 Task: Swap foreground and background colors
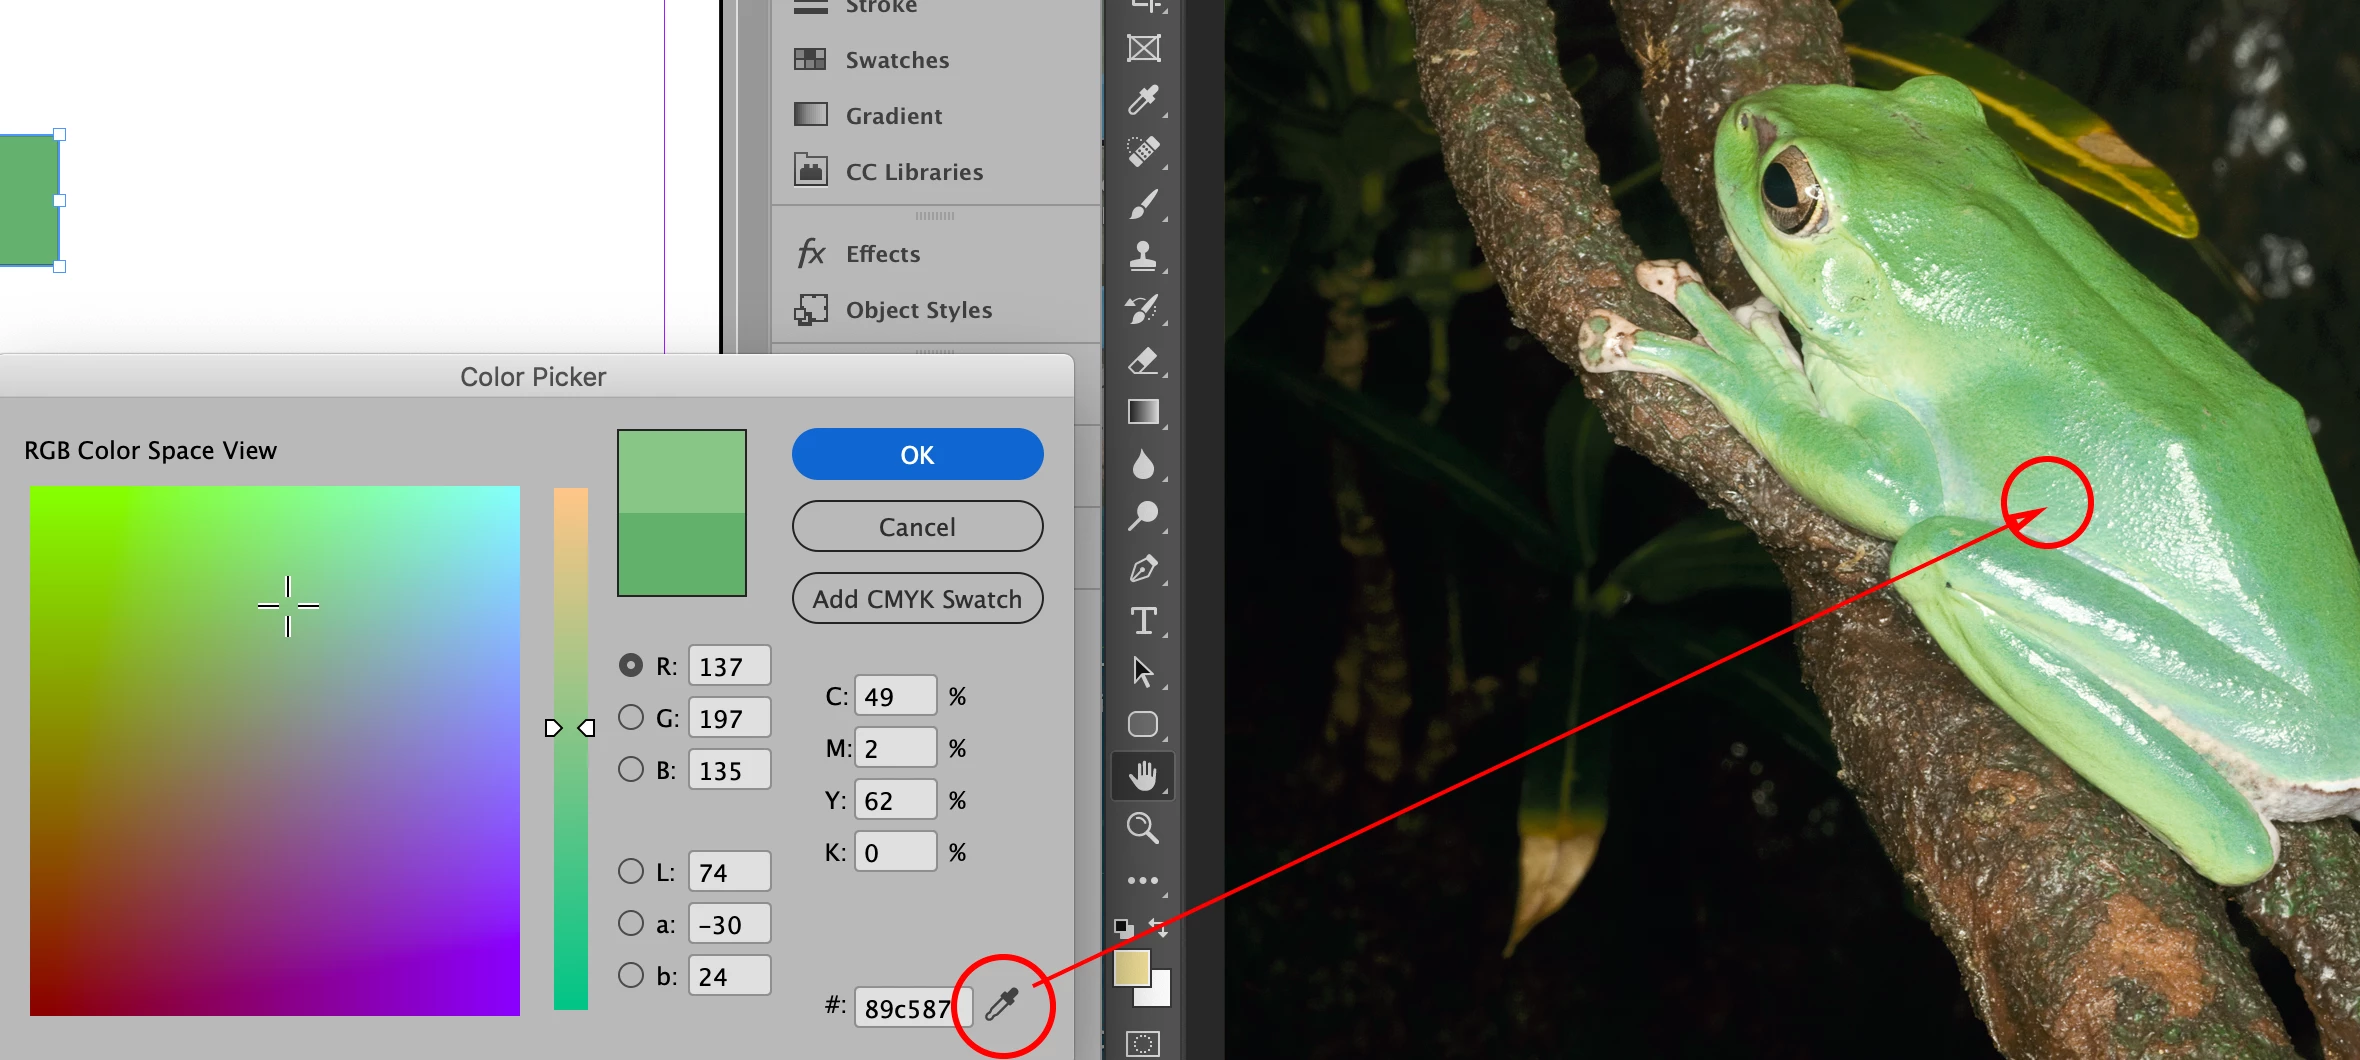pyautogui.click(x=1158, y=928)
